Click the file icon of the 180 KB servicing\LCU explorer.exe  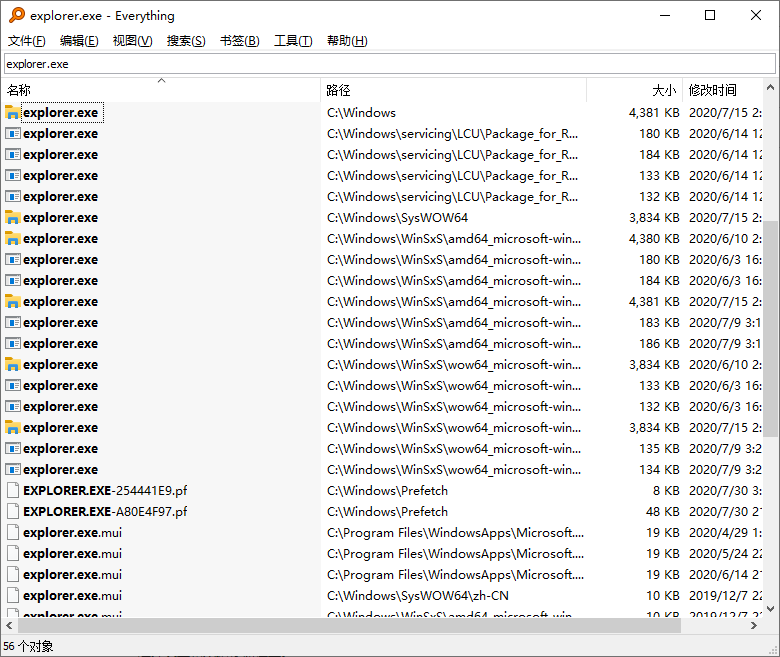pyautogui.click(x=12, y=134)
